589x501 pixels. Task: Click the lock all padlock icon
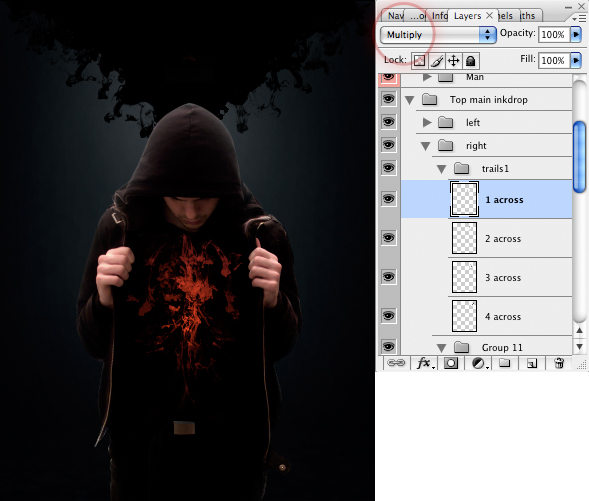coord(471,60)
